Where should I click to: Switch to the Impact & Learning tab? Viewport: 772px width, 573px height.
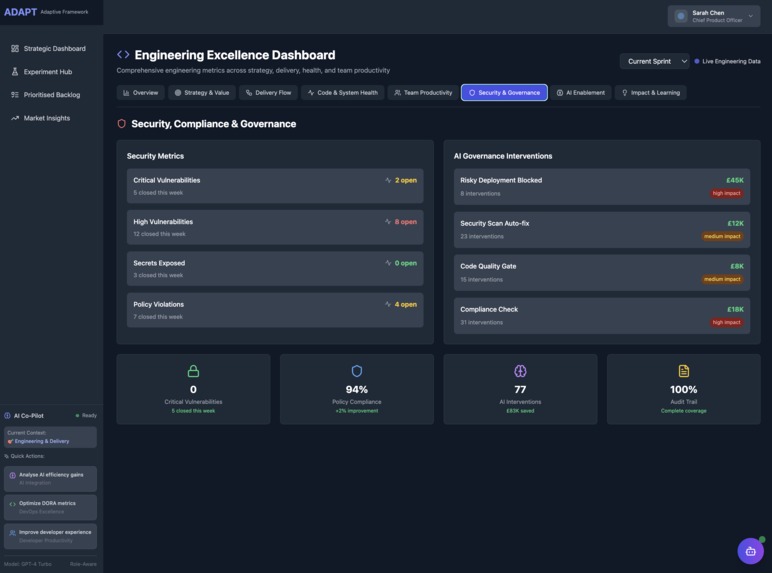click(650, 93)
